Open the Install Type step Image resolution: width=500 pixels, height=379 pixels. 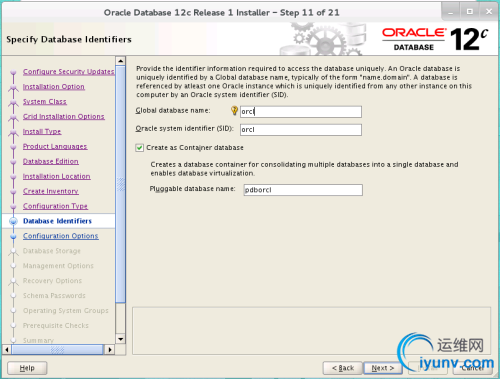pyautogui.click(x=42, y=132)
